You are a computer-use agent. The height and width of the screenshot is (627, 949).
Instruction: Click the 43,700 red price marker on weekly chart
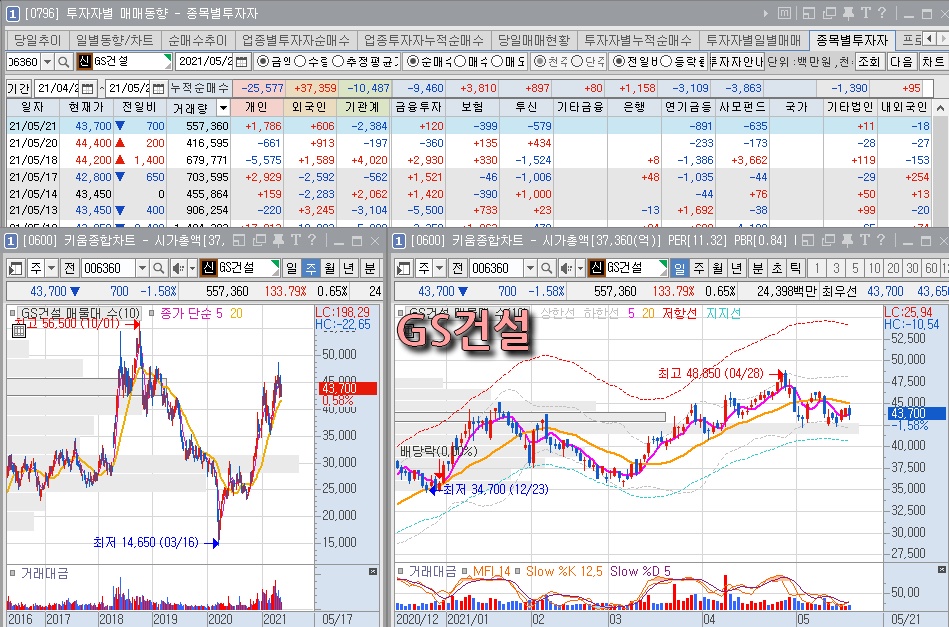348,389
